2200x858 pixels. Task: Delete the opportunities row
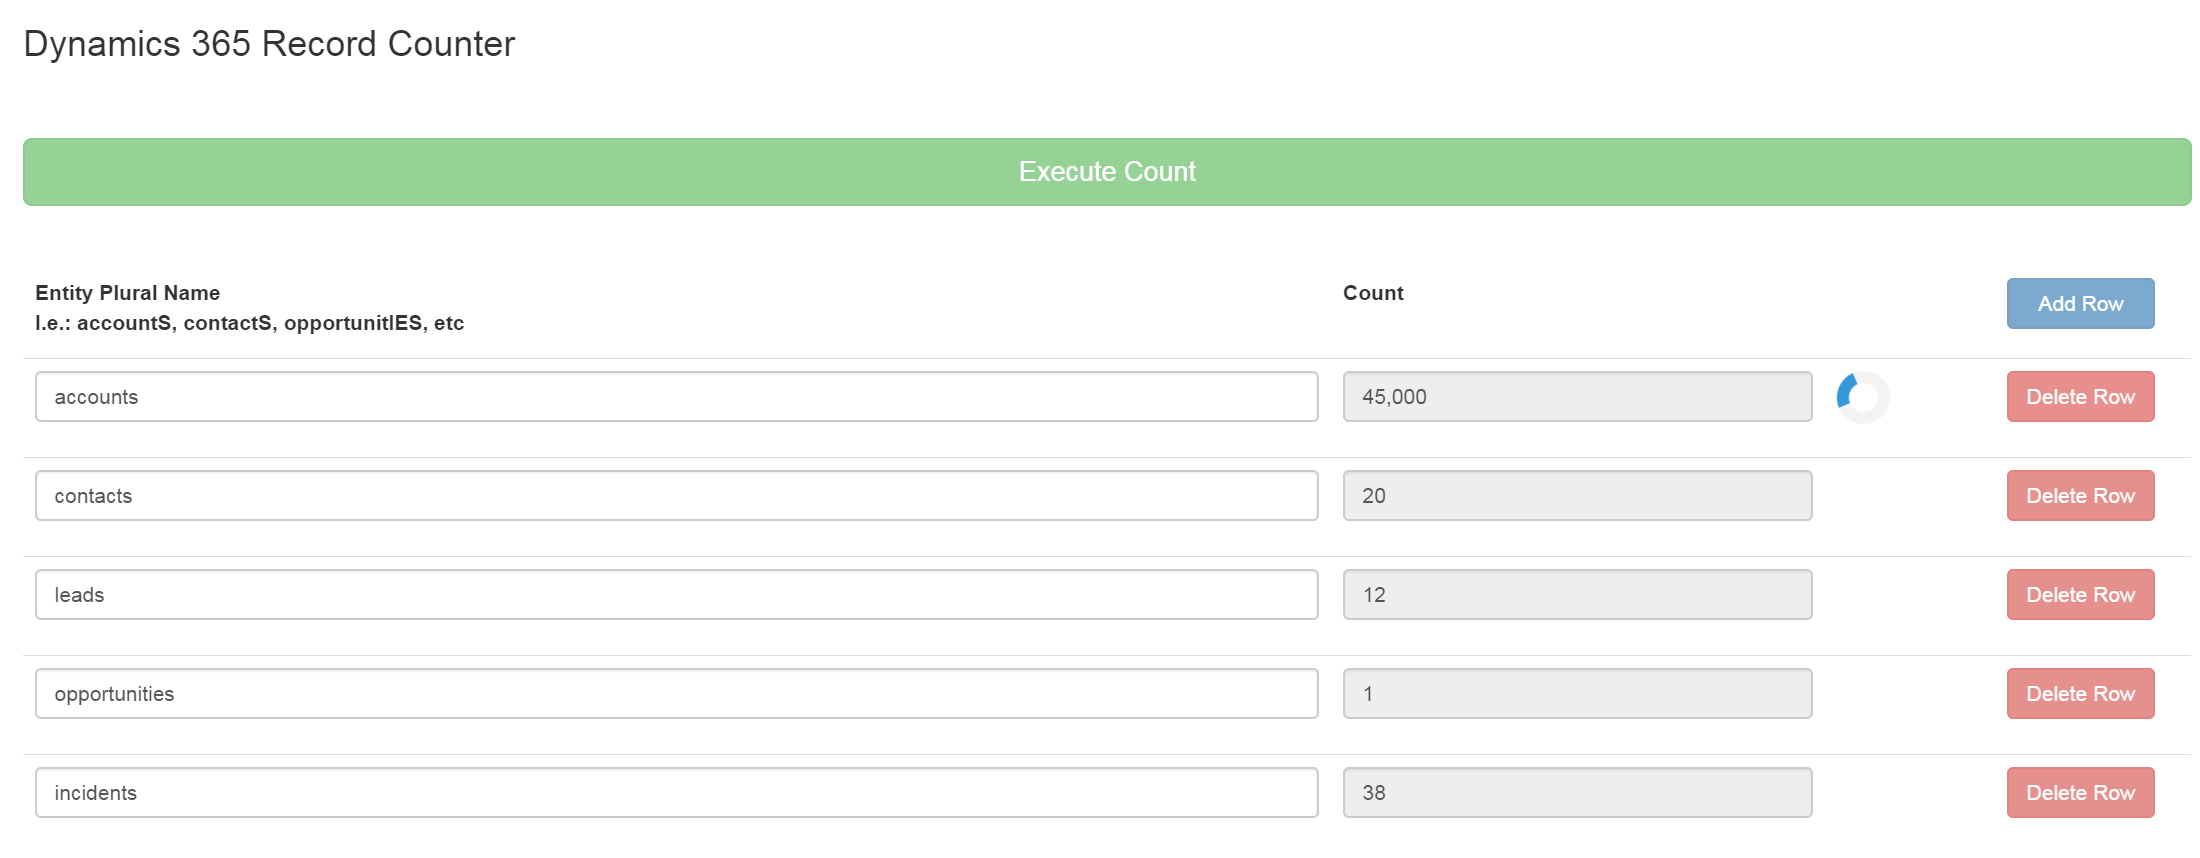2080,694
